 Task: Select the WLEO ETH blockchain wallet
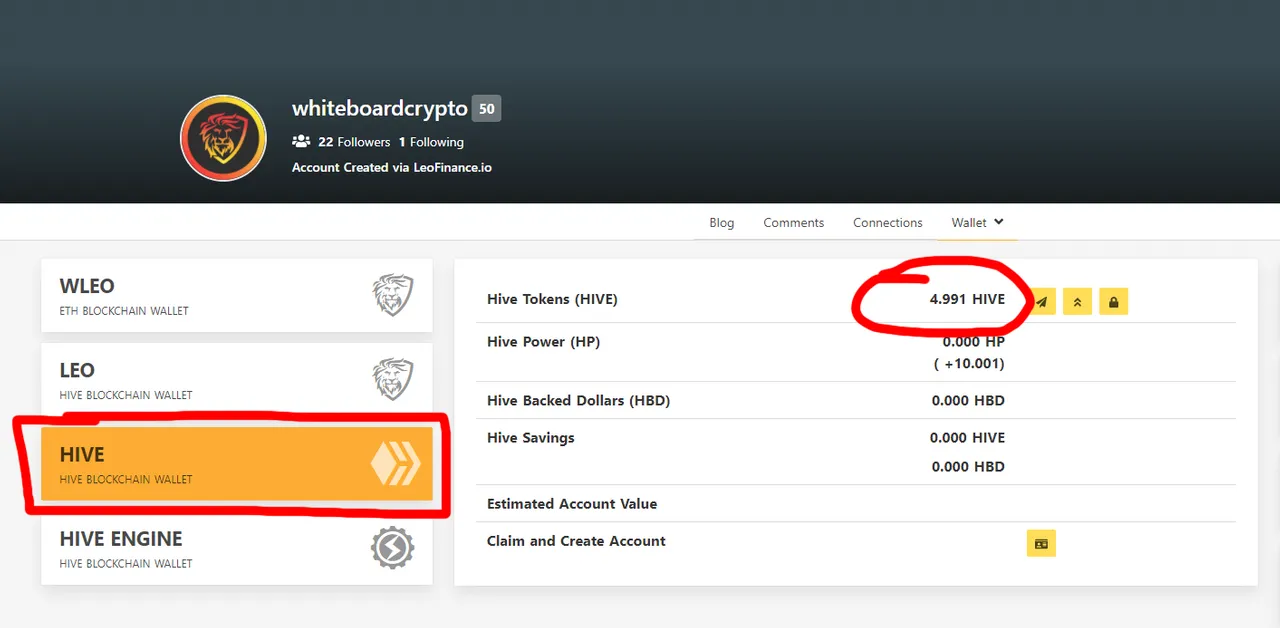(x=237, y=296)
